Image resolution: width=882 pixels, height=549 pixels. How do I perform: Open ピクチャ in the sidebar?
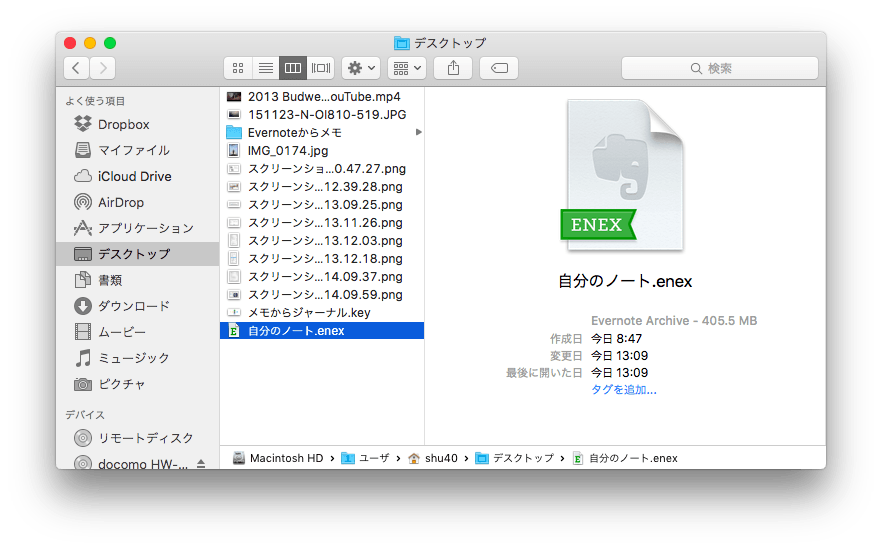tap(137, 384)
